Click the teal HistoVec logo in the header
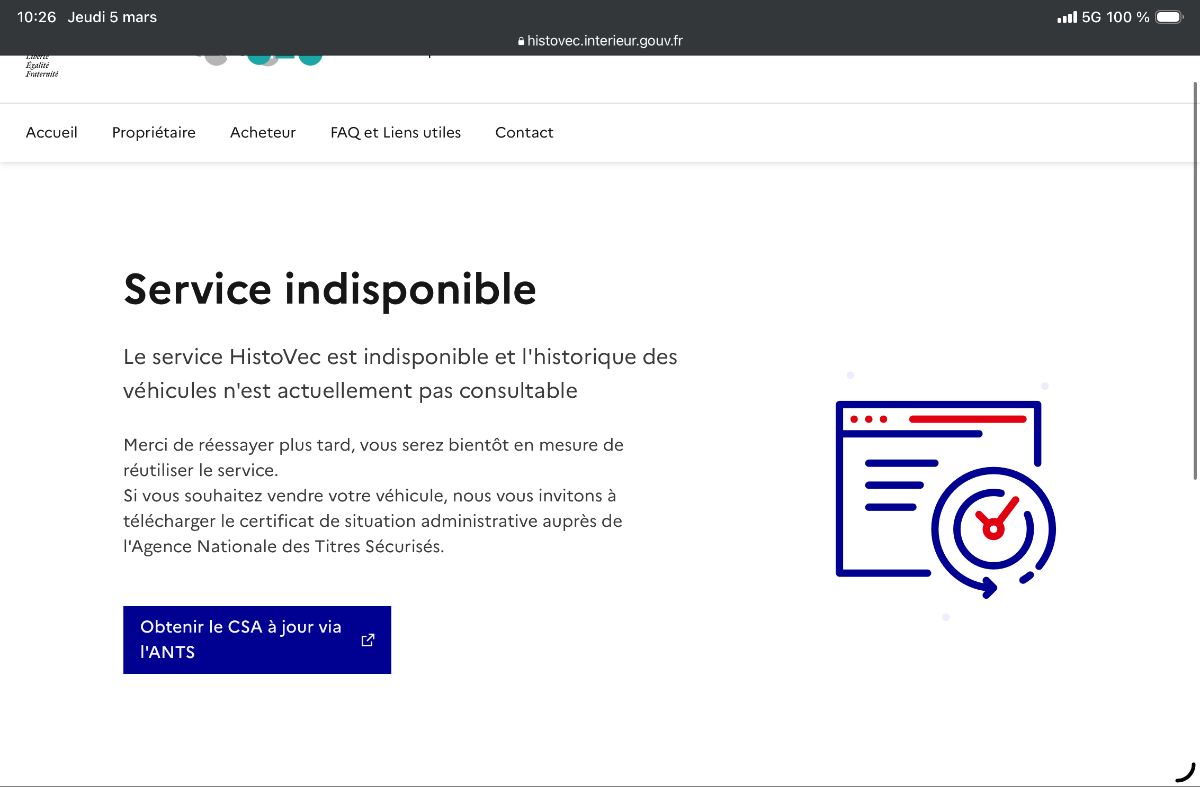 click(284, 58)
